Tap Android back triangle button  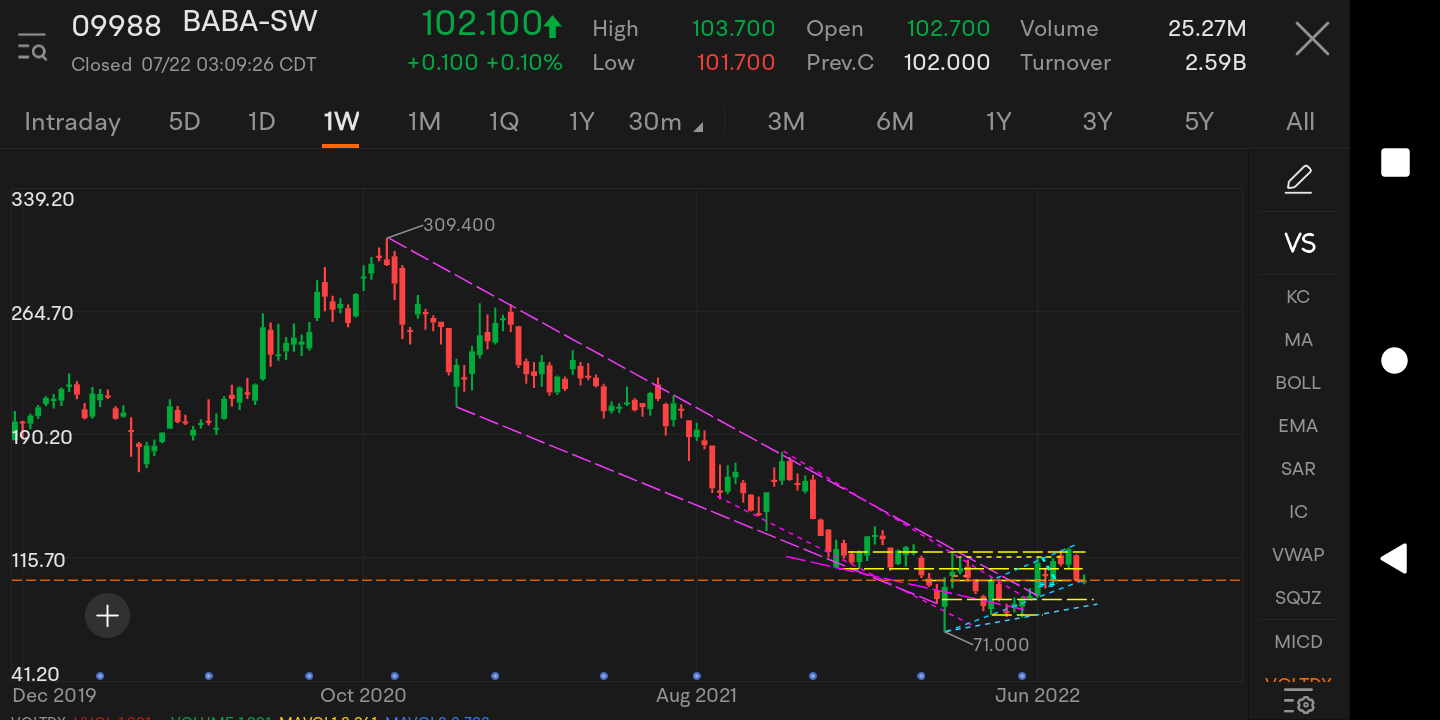tap(1394, 558)
